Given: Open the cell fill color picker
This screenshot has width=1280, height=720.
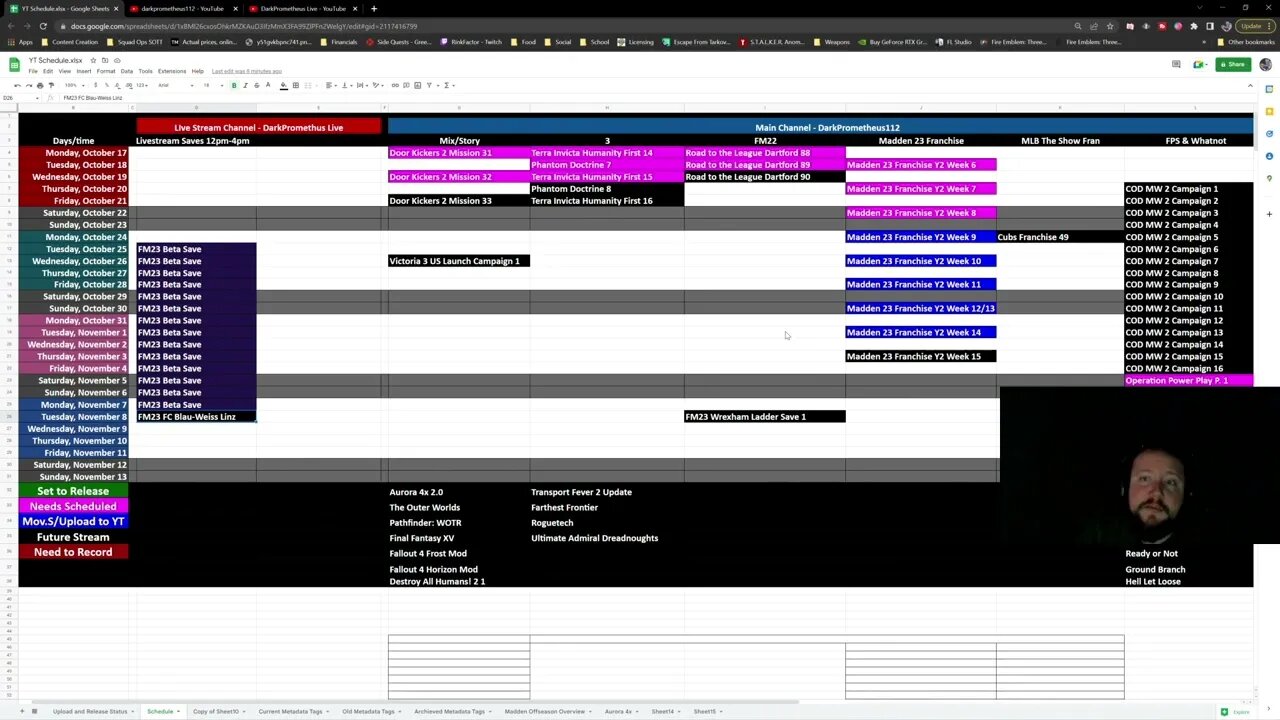Looking at the screenshot, I should 283,85.
